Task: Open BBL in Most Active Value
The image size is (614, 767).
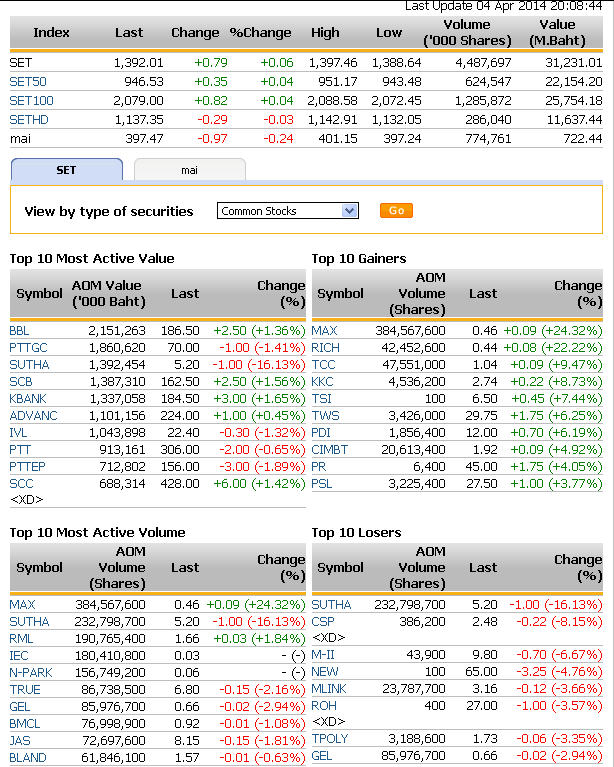Action: [x=20, y=330]
